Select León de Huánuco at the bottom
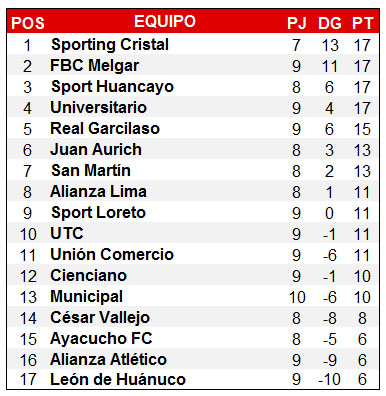 [x=118, y=379]
